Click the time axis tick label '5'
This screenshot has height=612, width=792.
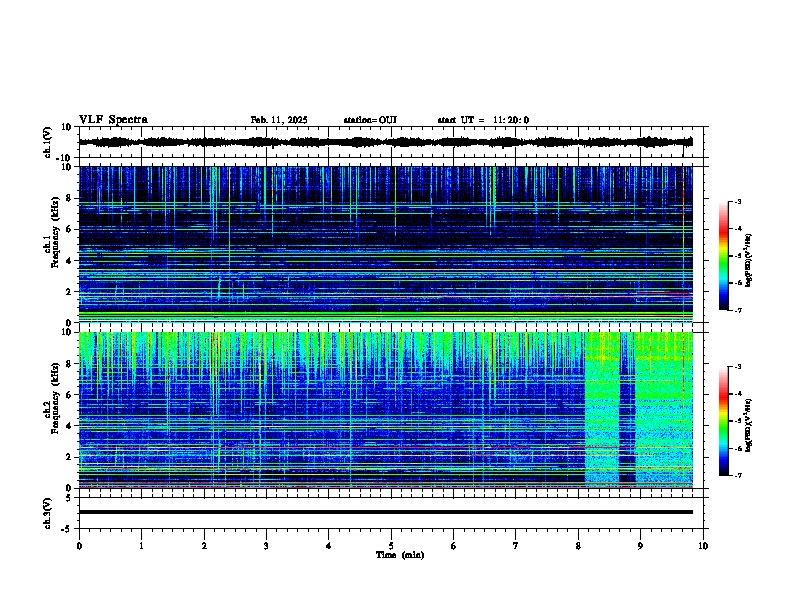[x=391, y=546]
